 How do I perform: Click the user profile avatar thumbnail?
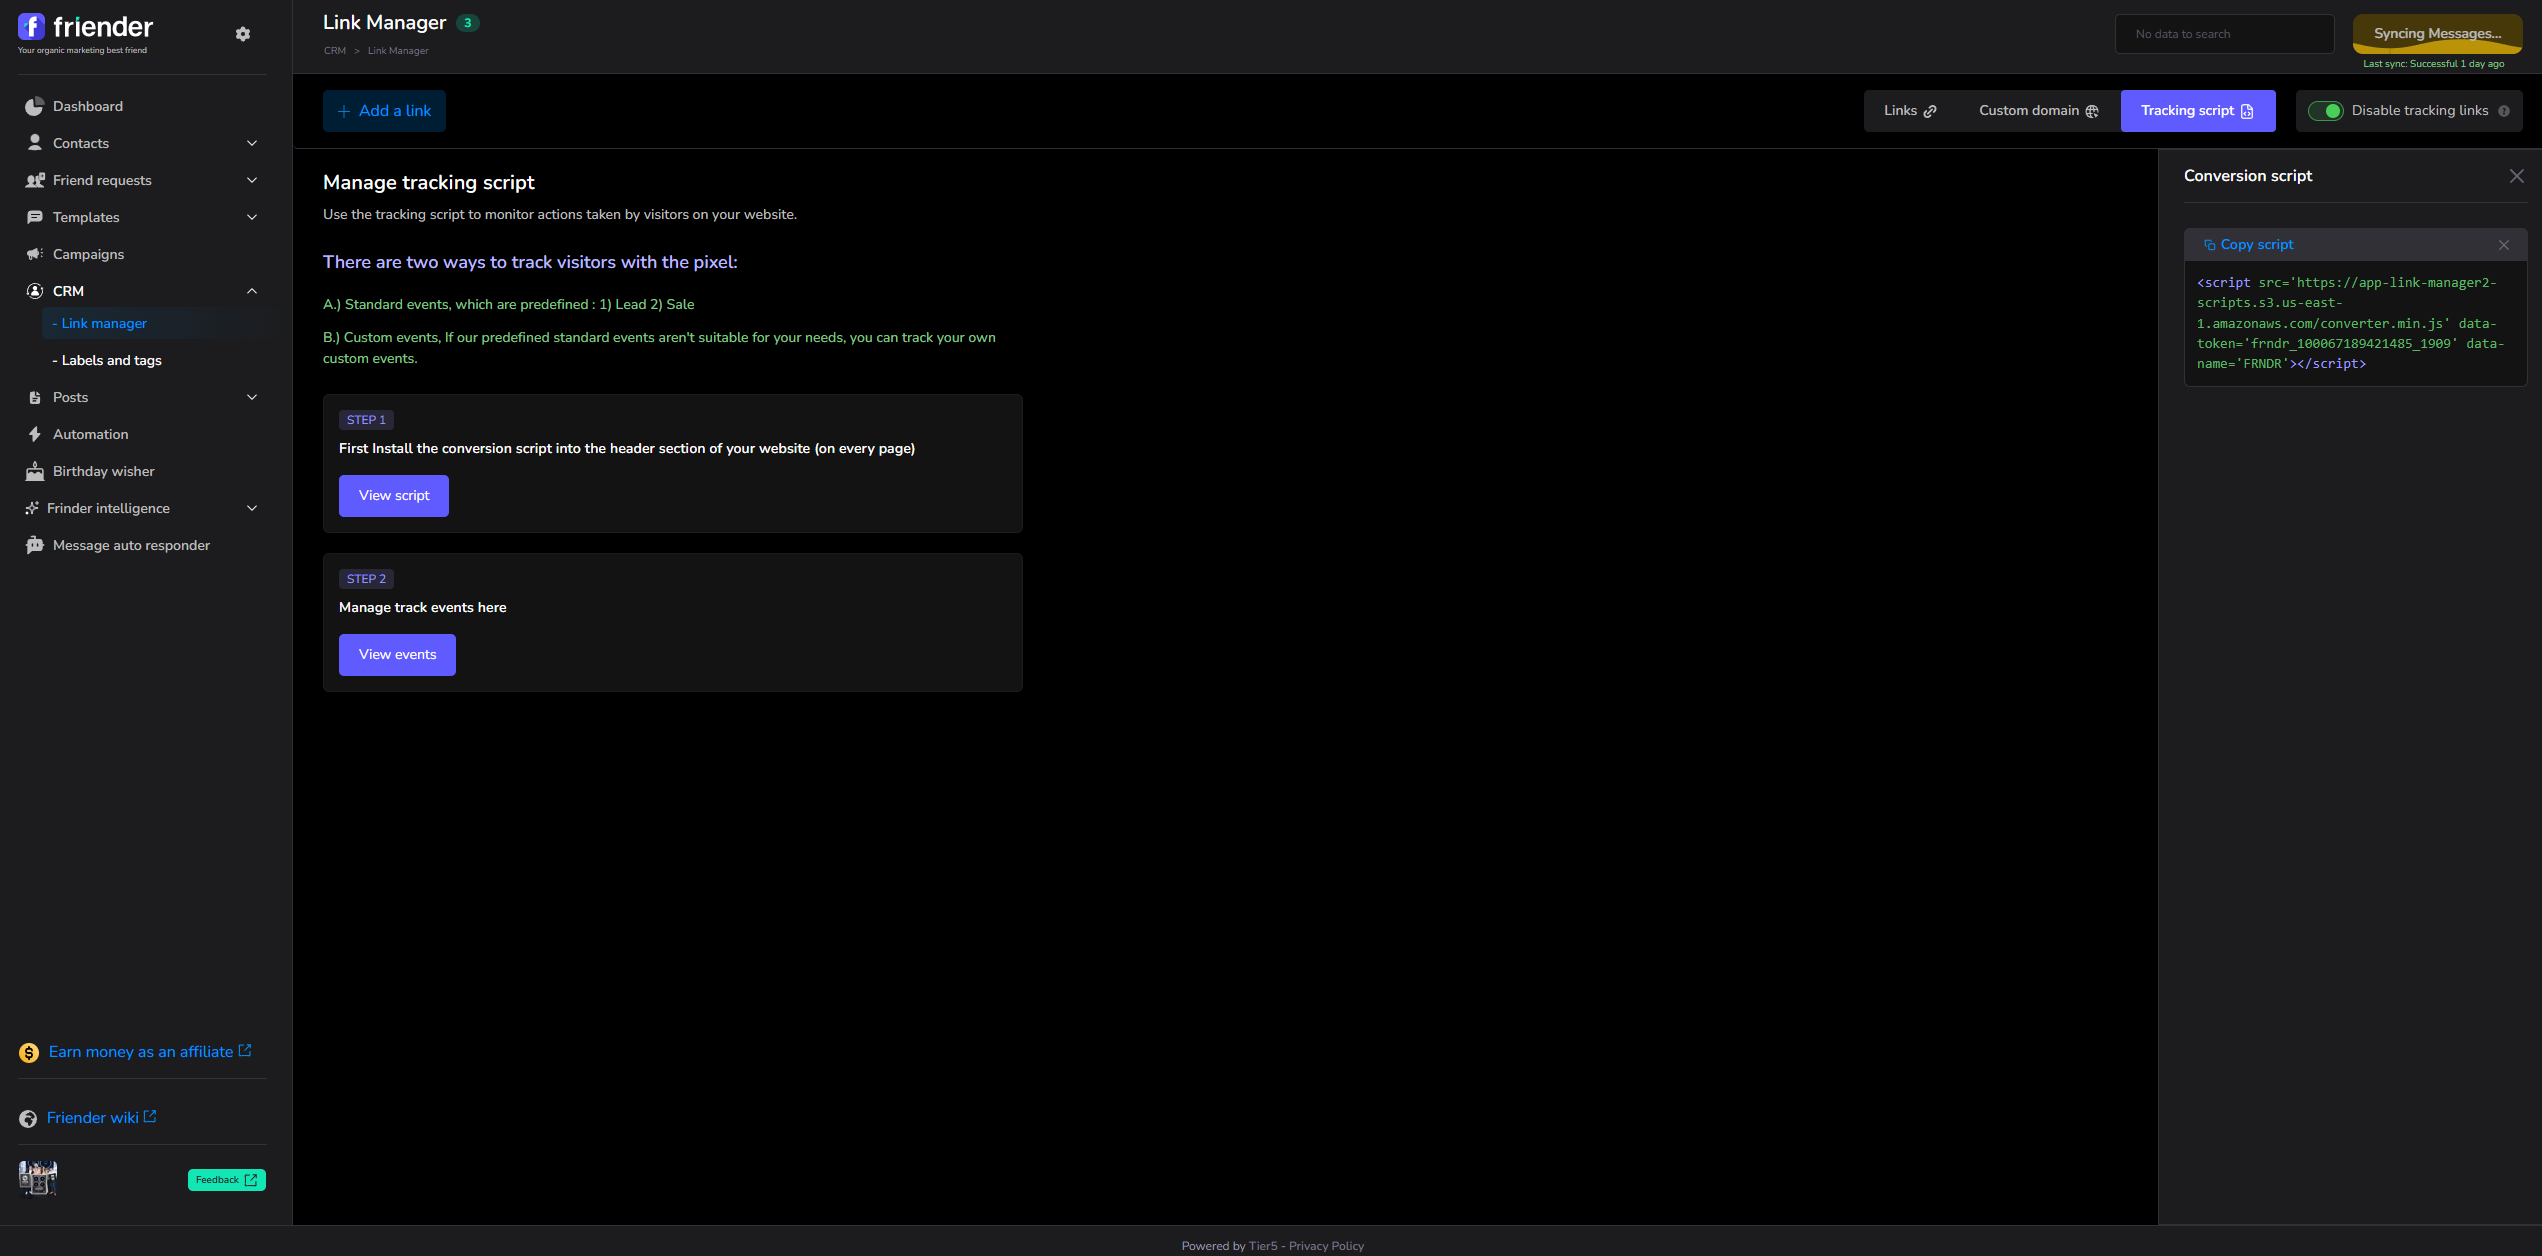click(x=38, y=1179)
